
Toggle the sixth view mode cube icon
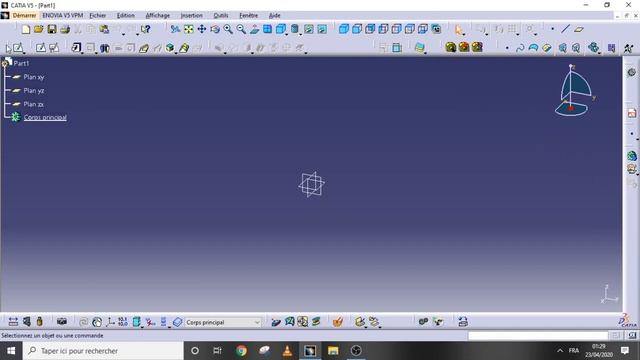(x=409, y=29)
